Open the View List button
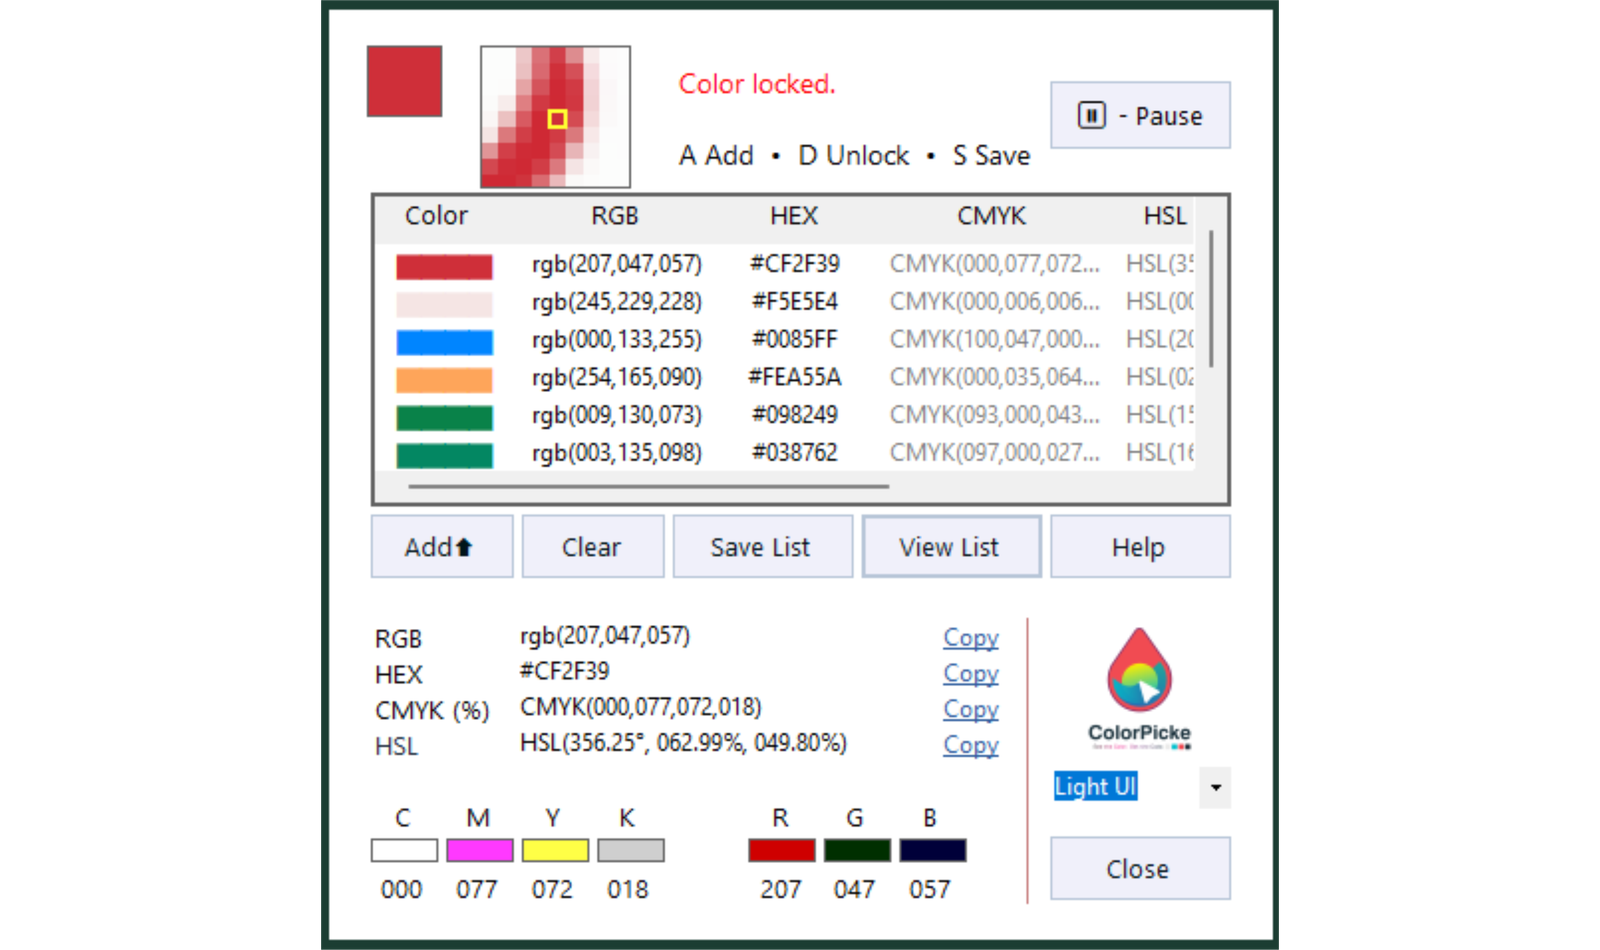1600x950 pixels. coord(951,546)
